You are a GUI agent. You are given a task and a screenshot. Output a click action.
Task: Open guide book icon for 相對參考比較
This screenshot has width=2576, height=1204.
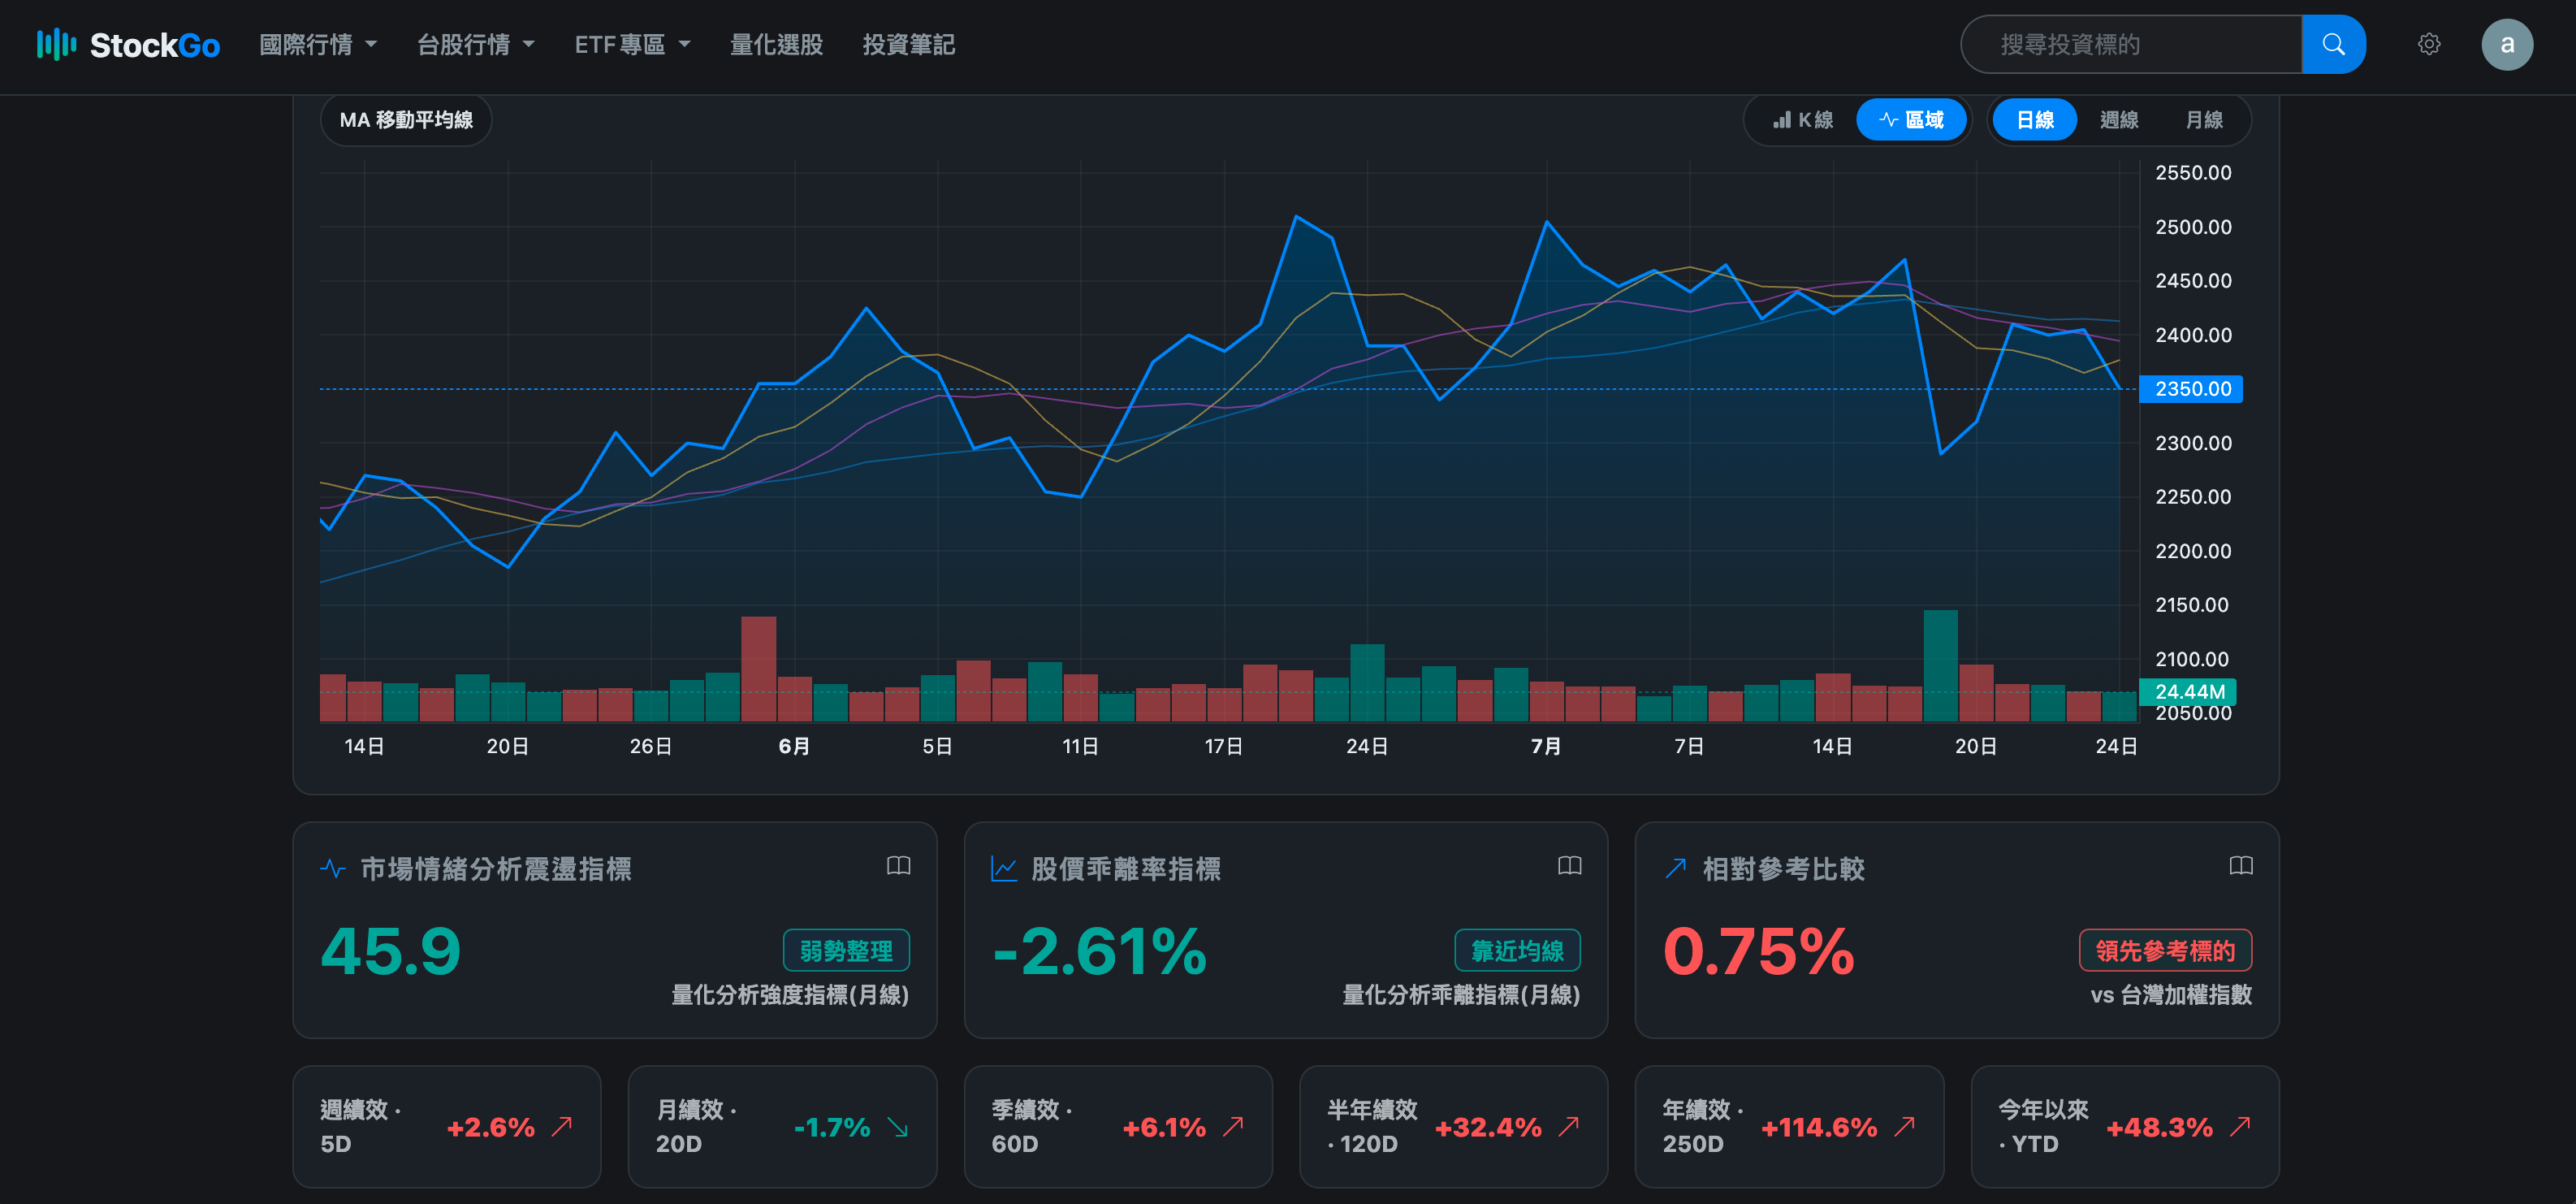tap(2240, 865)
